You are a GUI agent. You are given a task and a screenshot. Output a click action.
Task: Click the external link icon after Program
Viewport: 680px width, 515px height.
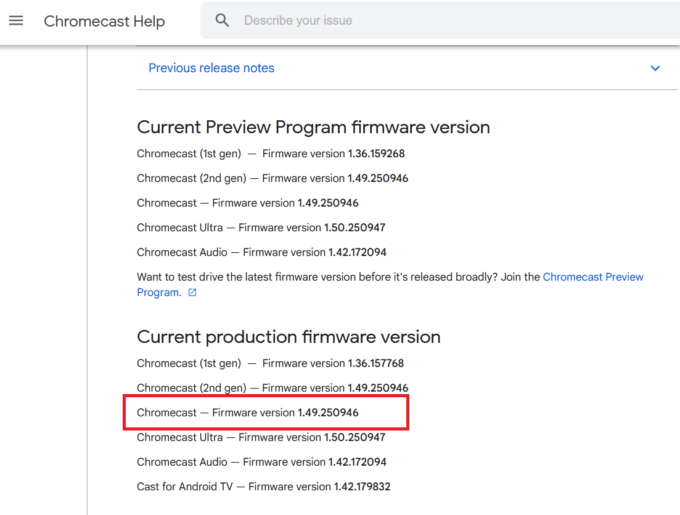tap(192, 293)
